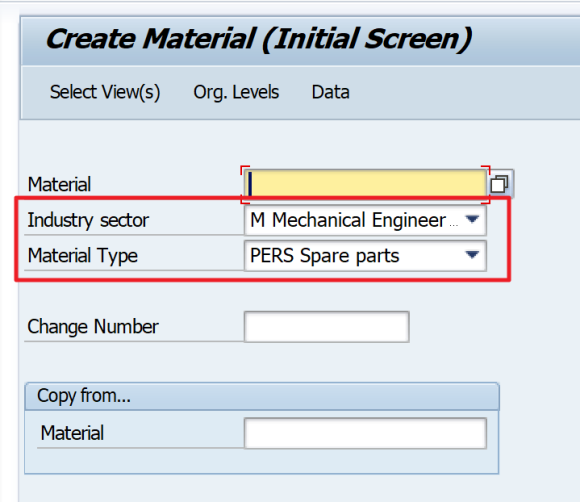Open multiple-selection icon beside Material field

point(499,184)
